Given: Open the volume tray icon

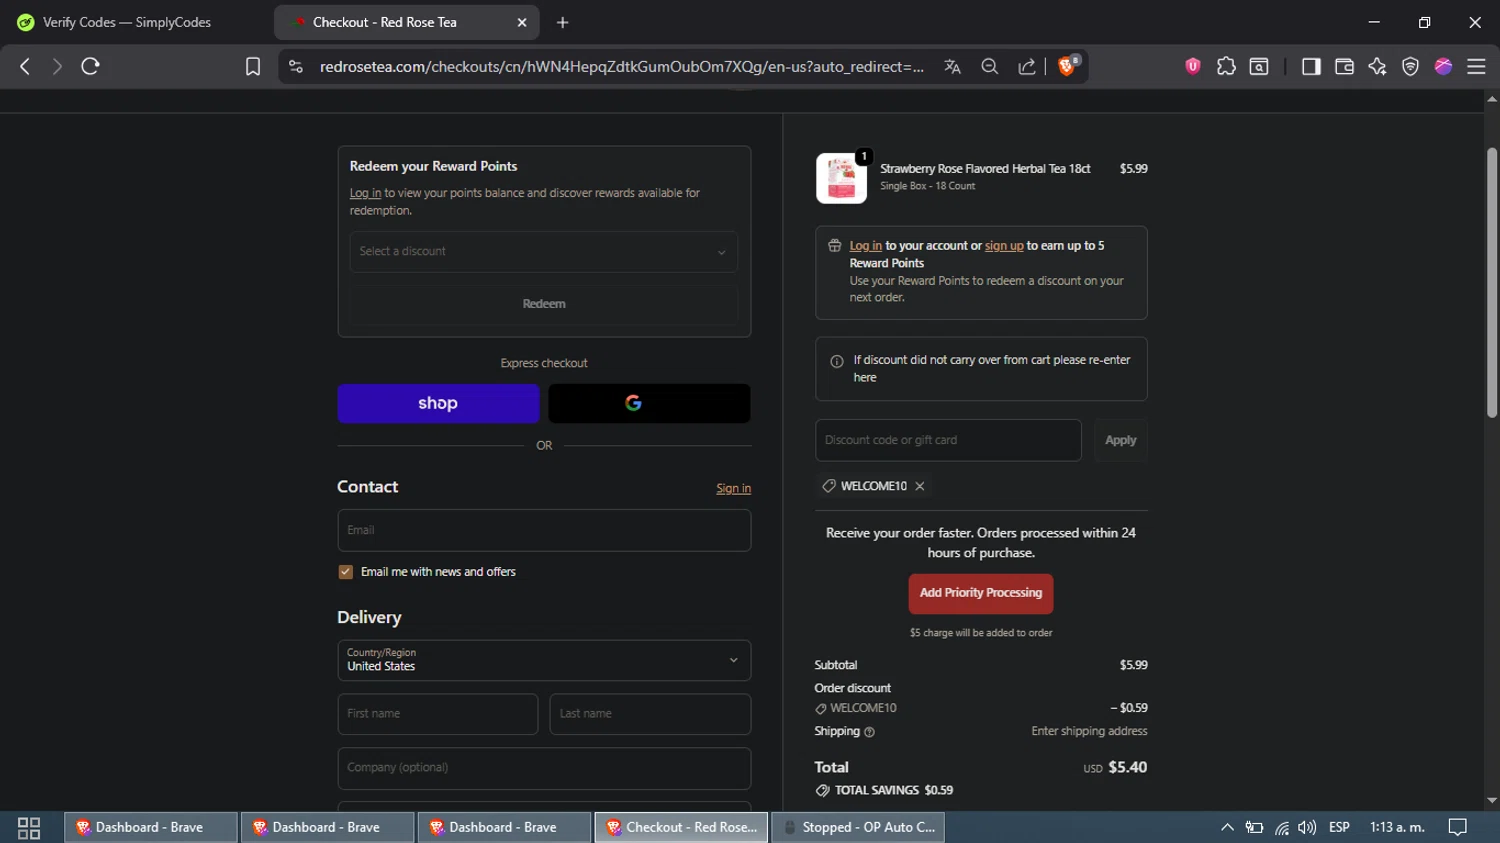Looking at the screenshot, I should click(1307, 827).
